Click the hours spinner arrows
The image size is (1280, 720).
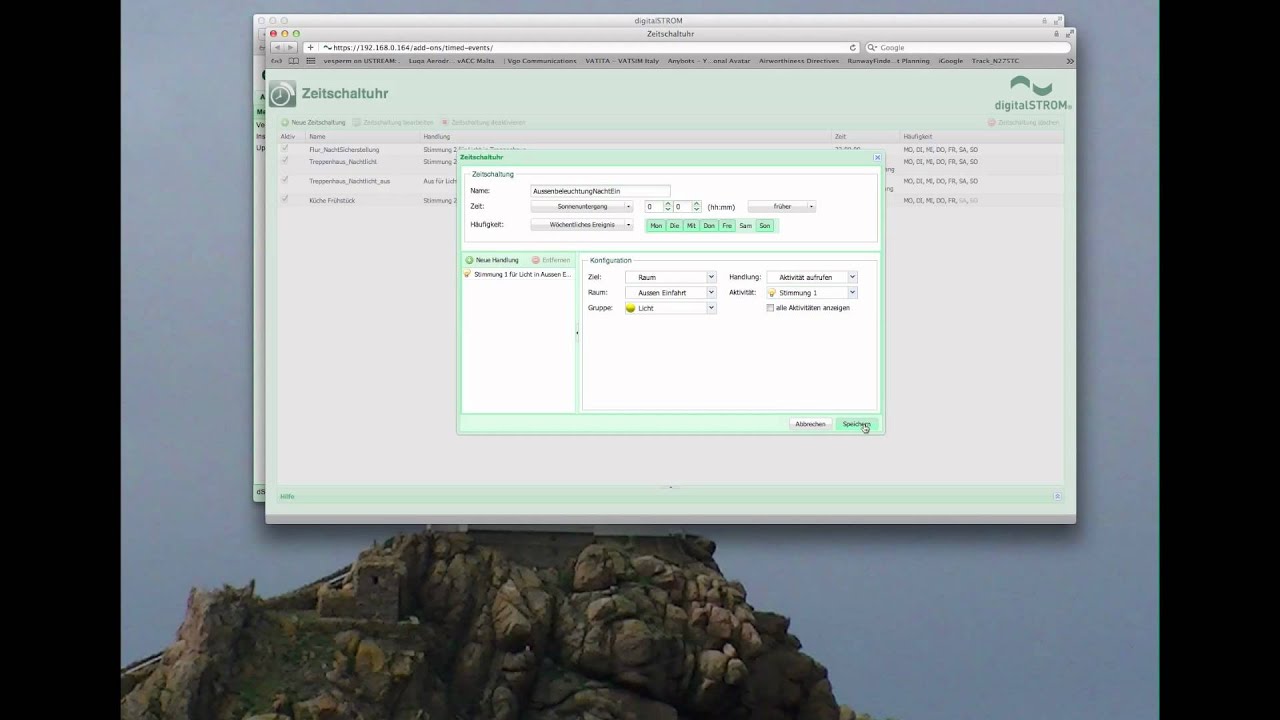668,206
